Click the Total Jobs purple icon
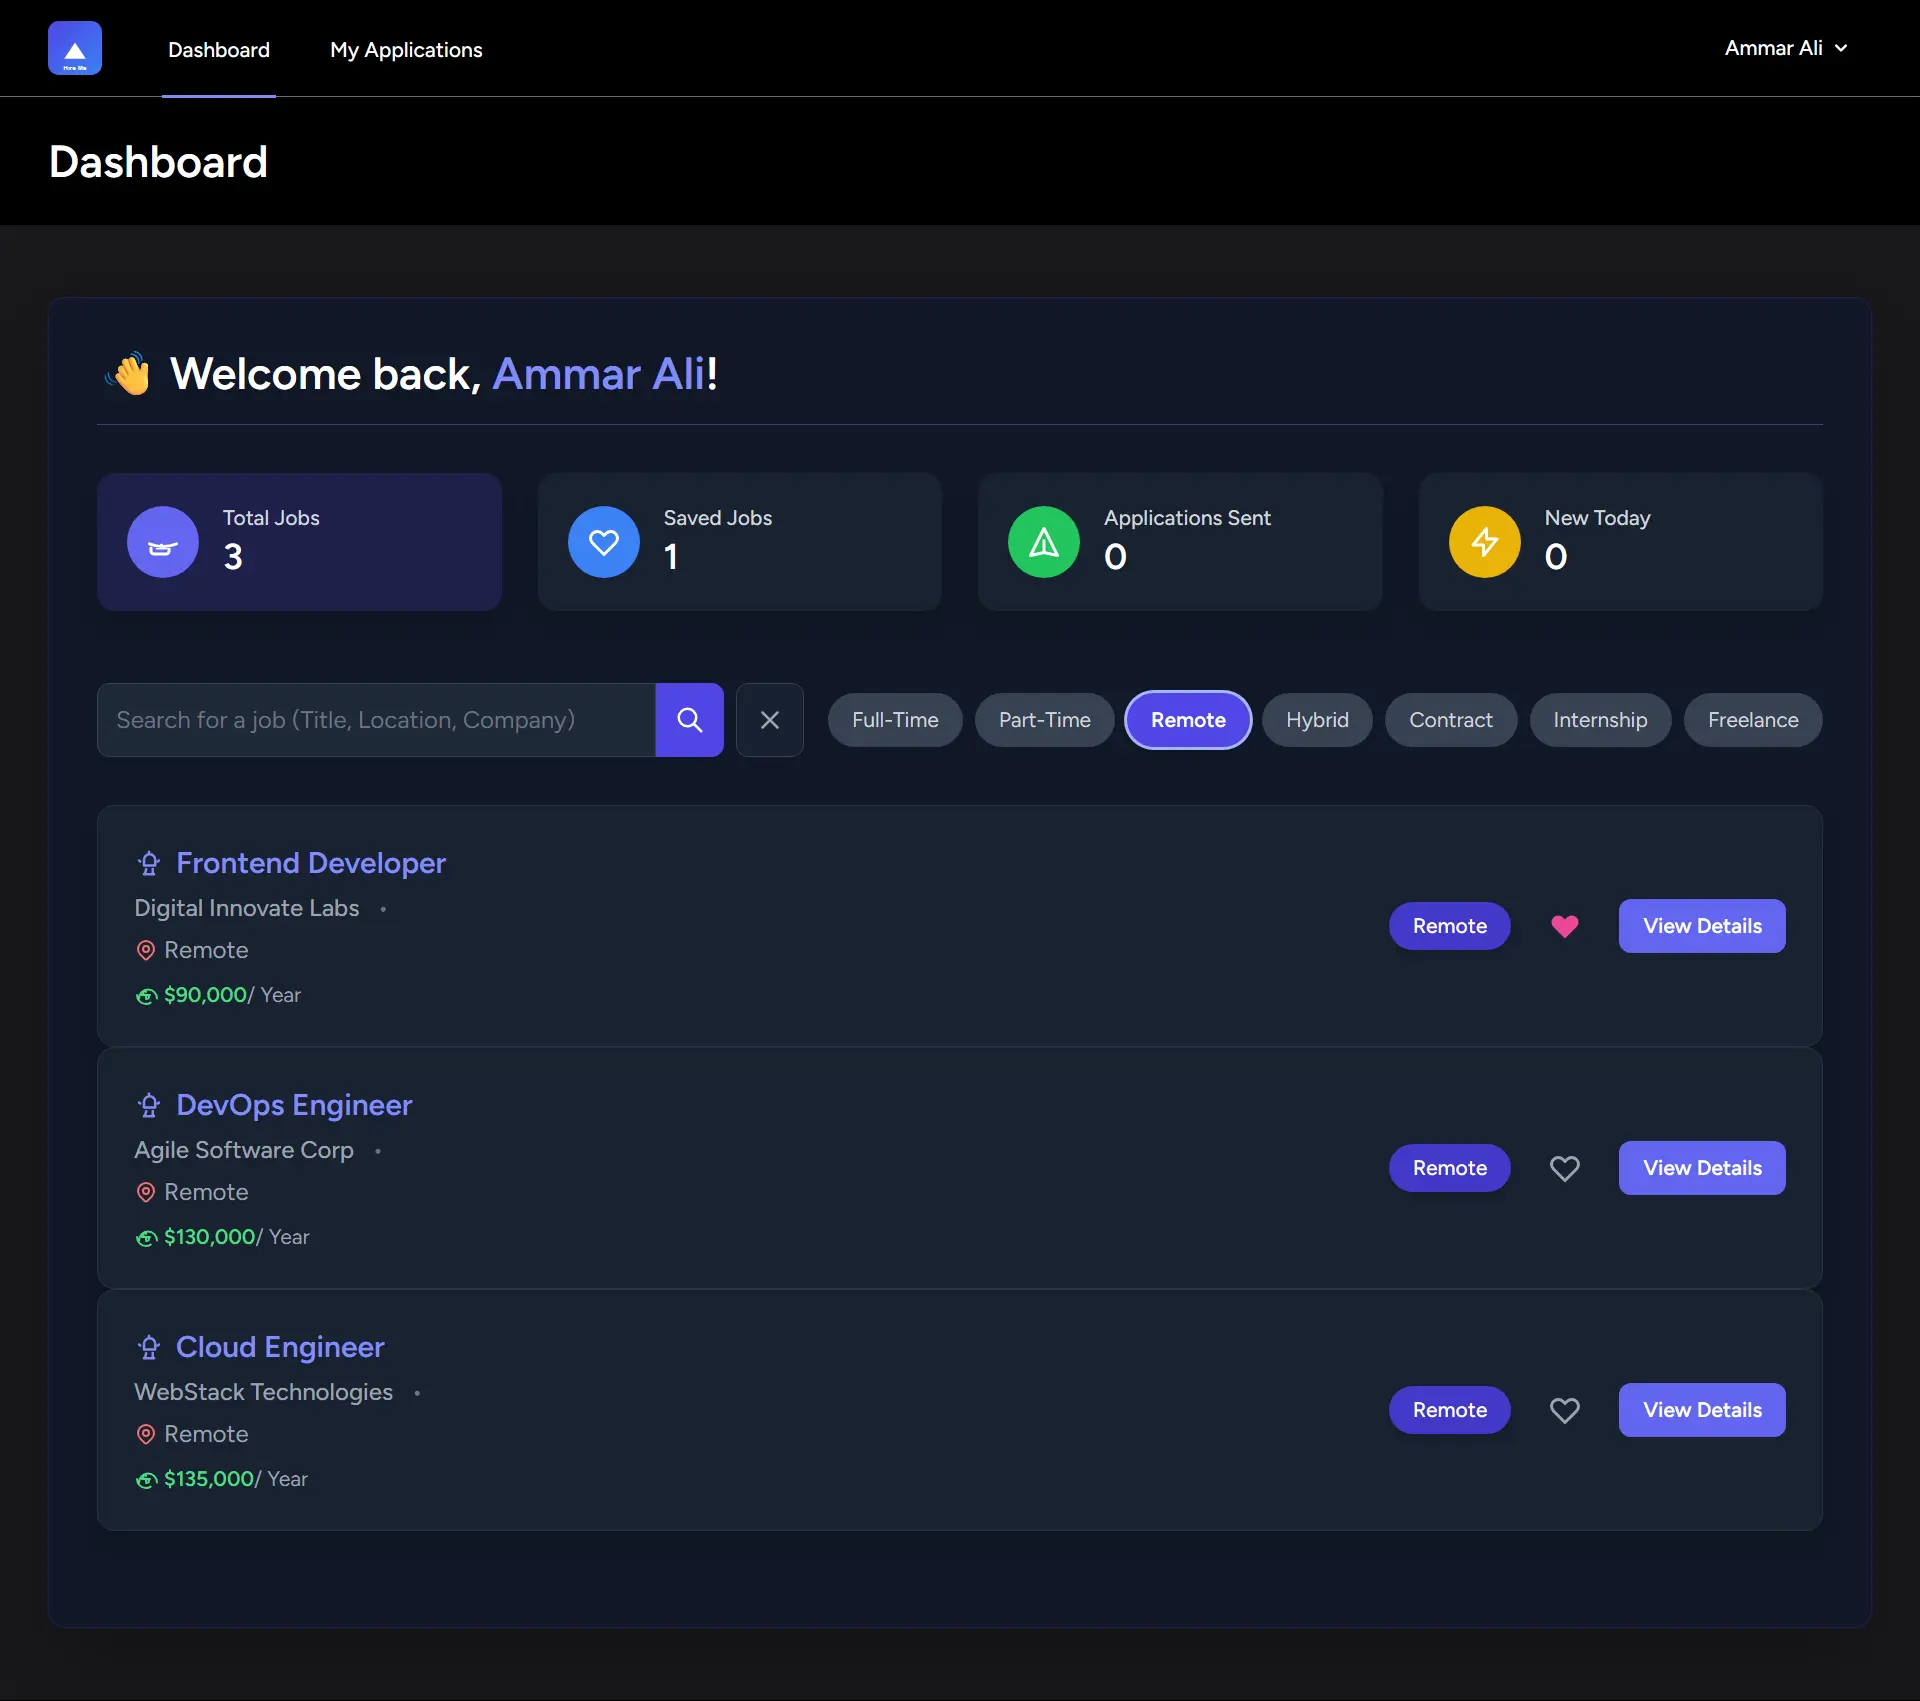 163,542
